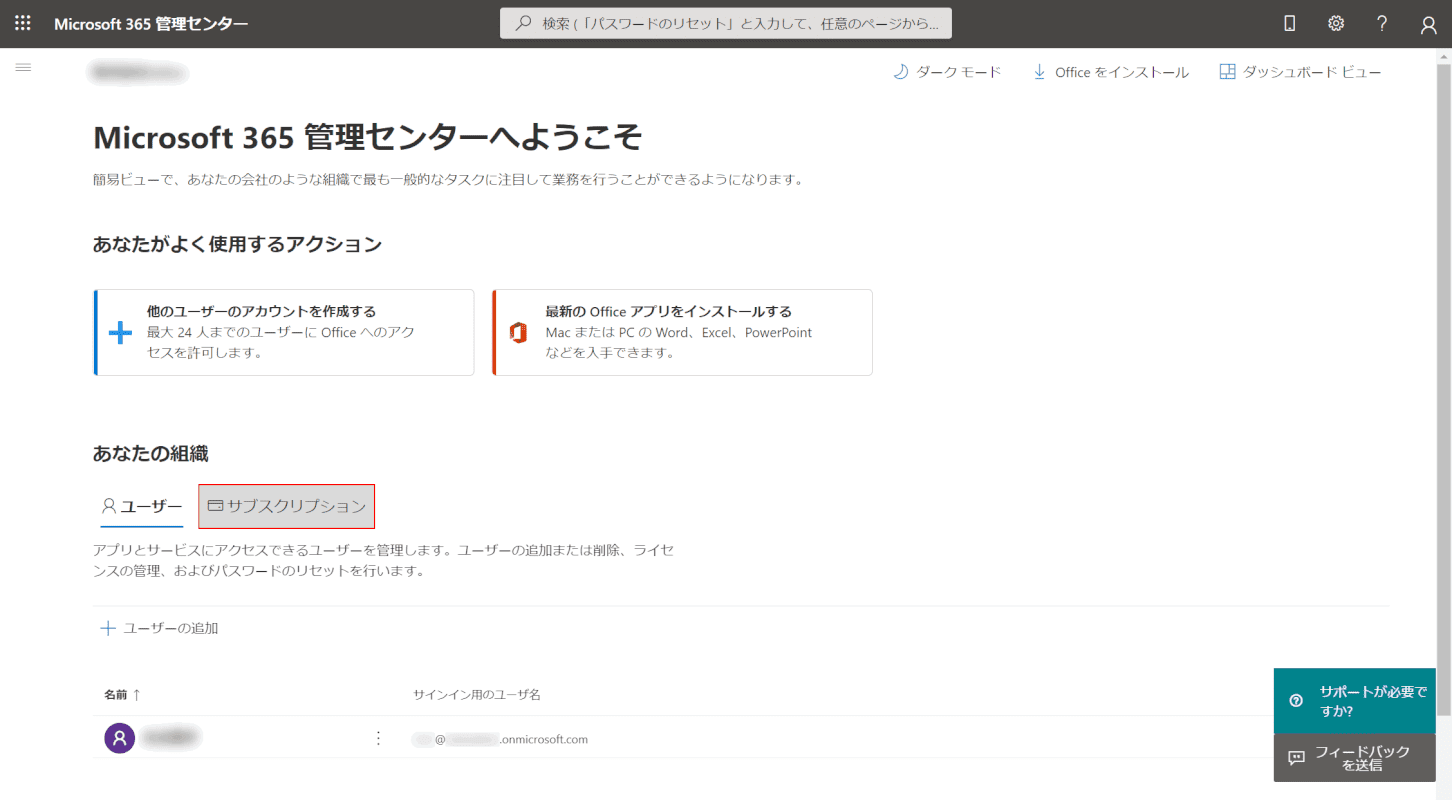Sort by 名前 column header
The height and width of the screenshot is (800, 1452).
click(122, 694)
